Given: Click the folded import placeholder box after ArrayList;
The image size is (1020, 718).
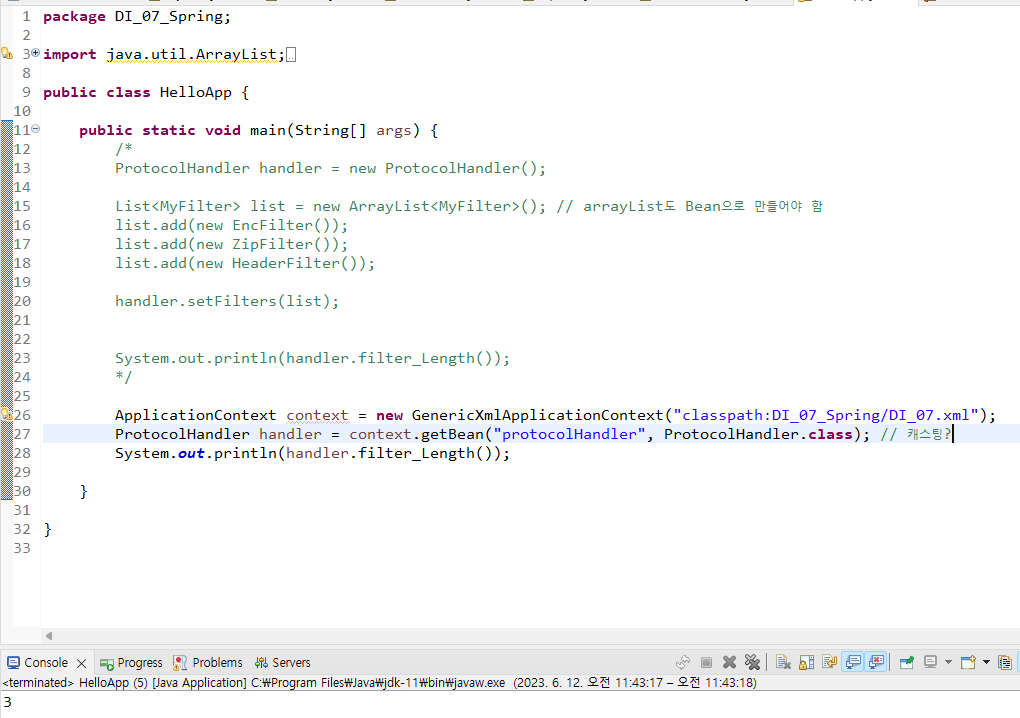Looking at the screenshot, I should pos(291,55).
